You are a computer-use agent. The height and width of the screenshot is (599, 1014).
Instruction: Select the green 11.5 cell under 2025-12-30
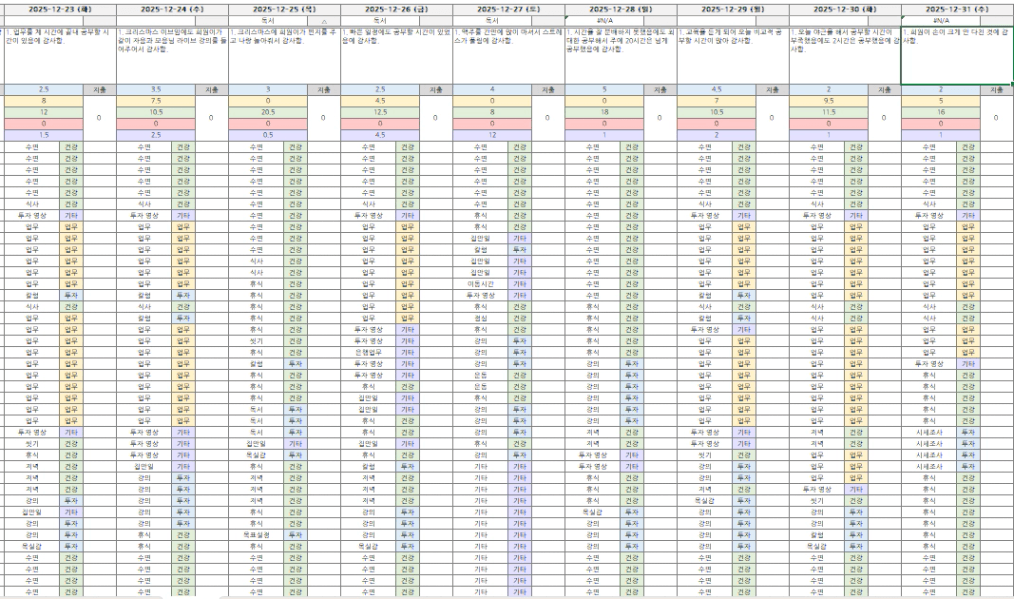[x=828, y=112]
